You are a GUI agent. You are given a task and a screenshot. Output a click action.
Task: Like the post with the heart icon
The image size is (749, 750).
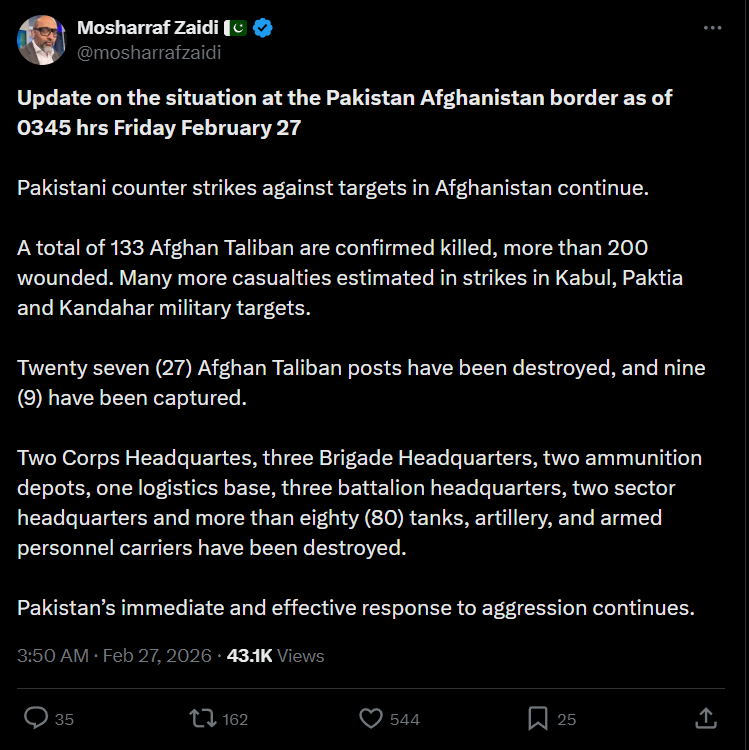click(x=371, y=718)
